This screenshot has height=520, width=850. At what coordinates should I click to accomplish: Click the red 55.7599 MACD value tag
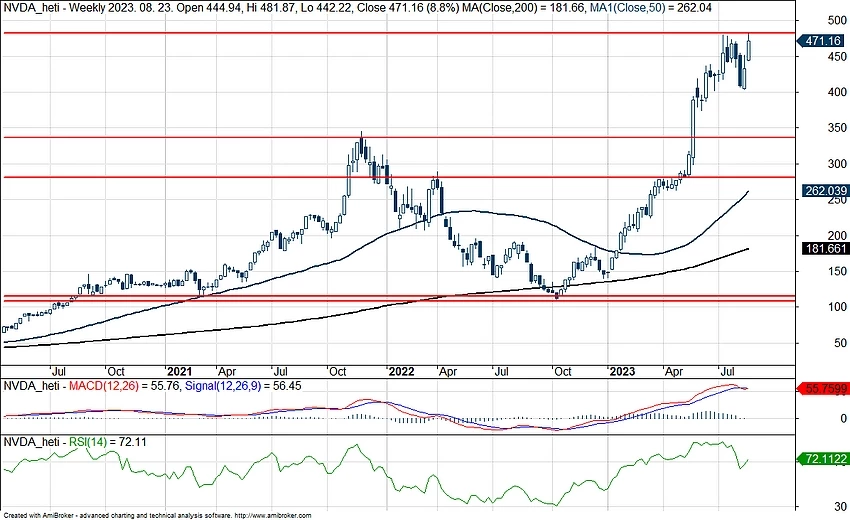coord(823,388)
